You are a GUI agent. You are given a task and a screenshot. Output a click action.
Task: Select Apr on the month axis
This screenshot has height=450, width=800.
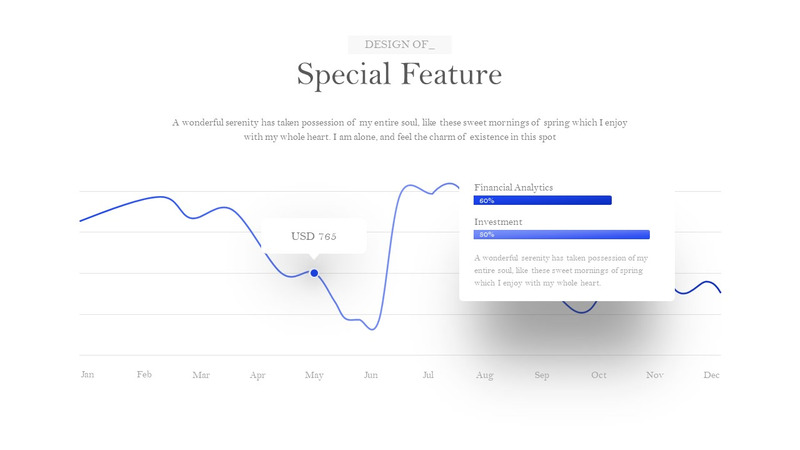pos(258,376)
